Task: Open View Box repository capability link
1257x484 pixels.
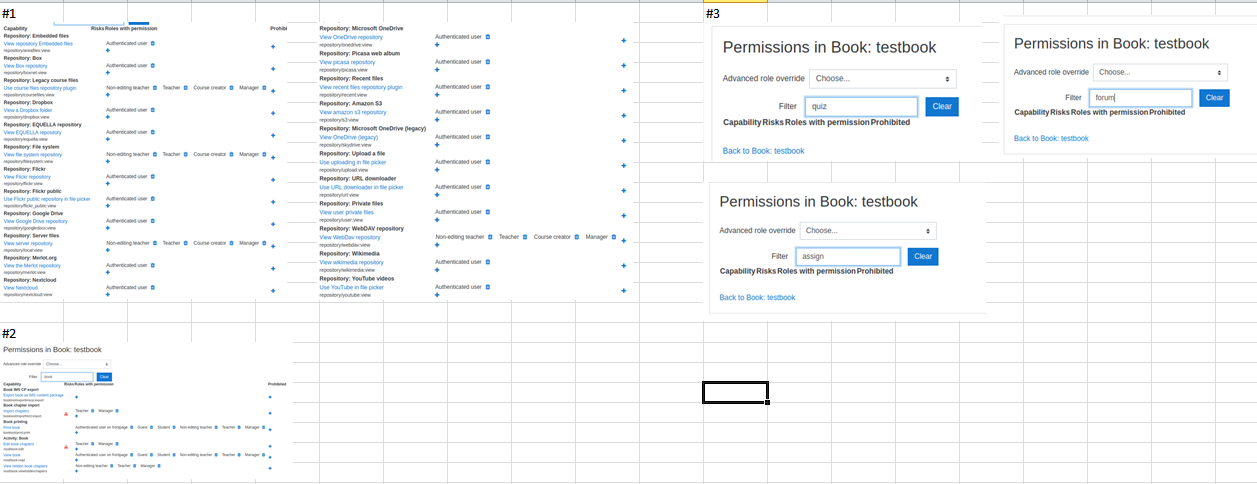Action: pos(25,66)
